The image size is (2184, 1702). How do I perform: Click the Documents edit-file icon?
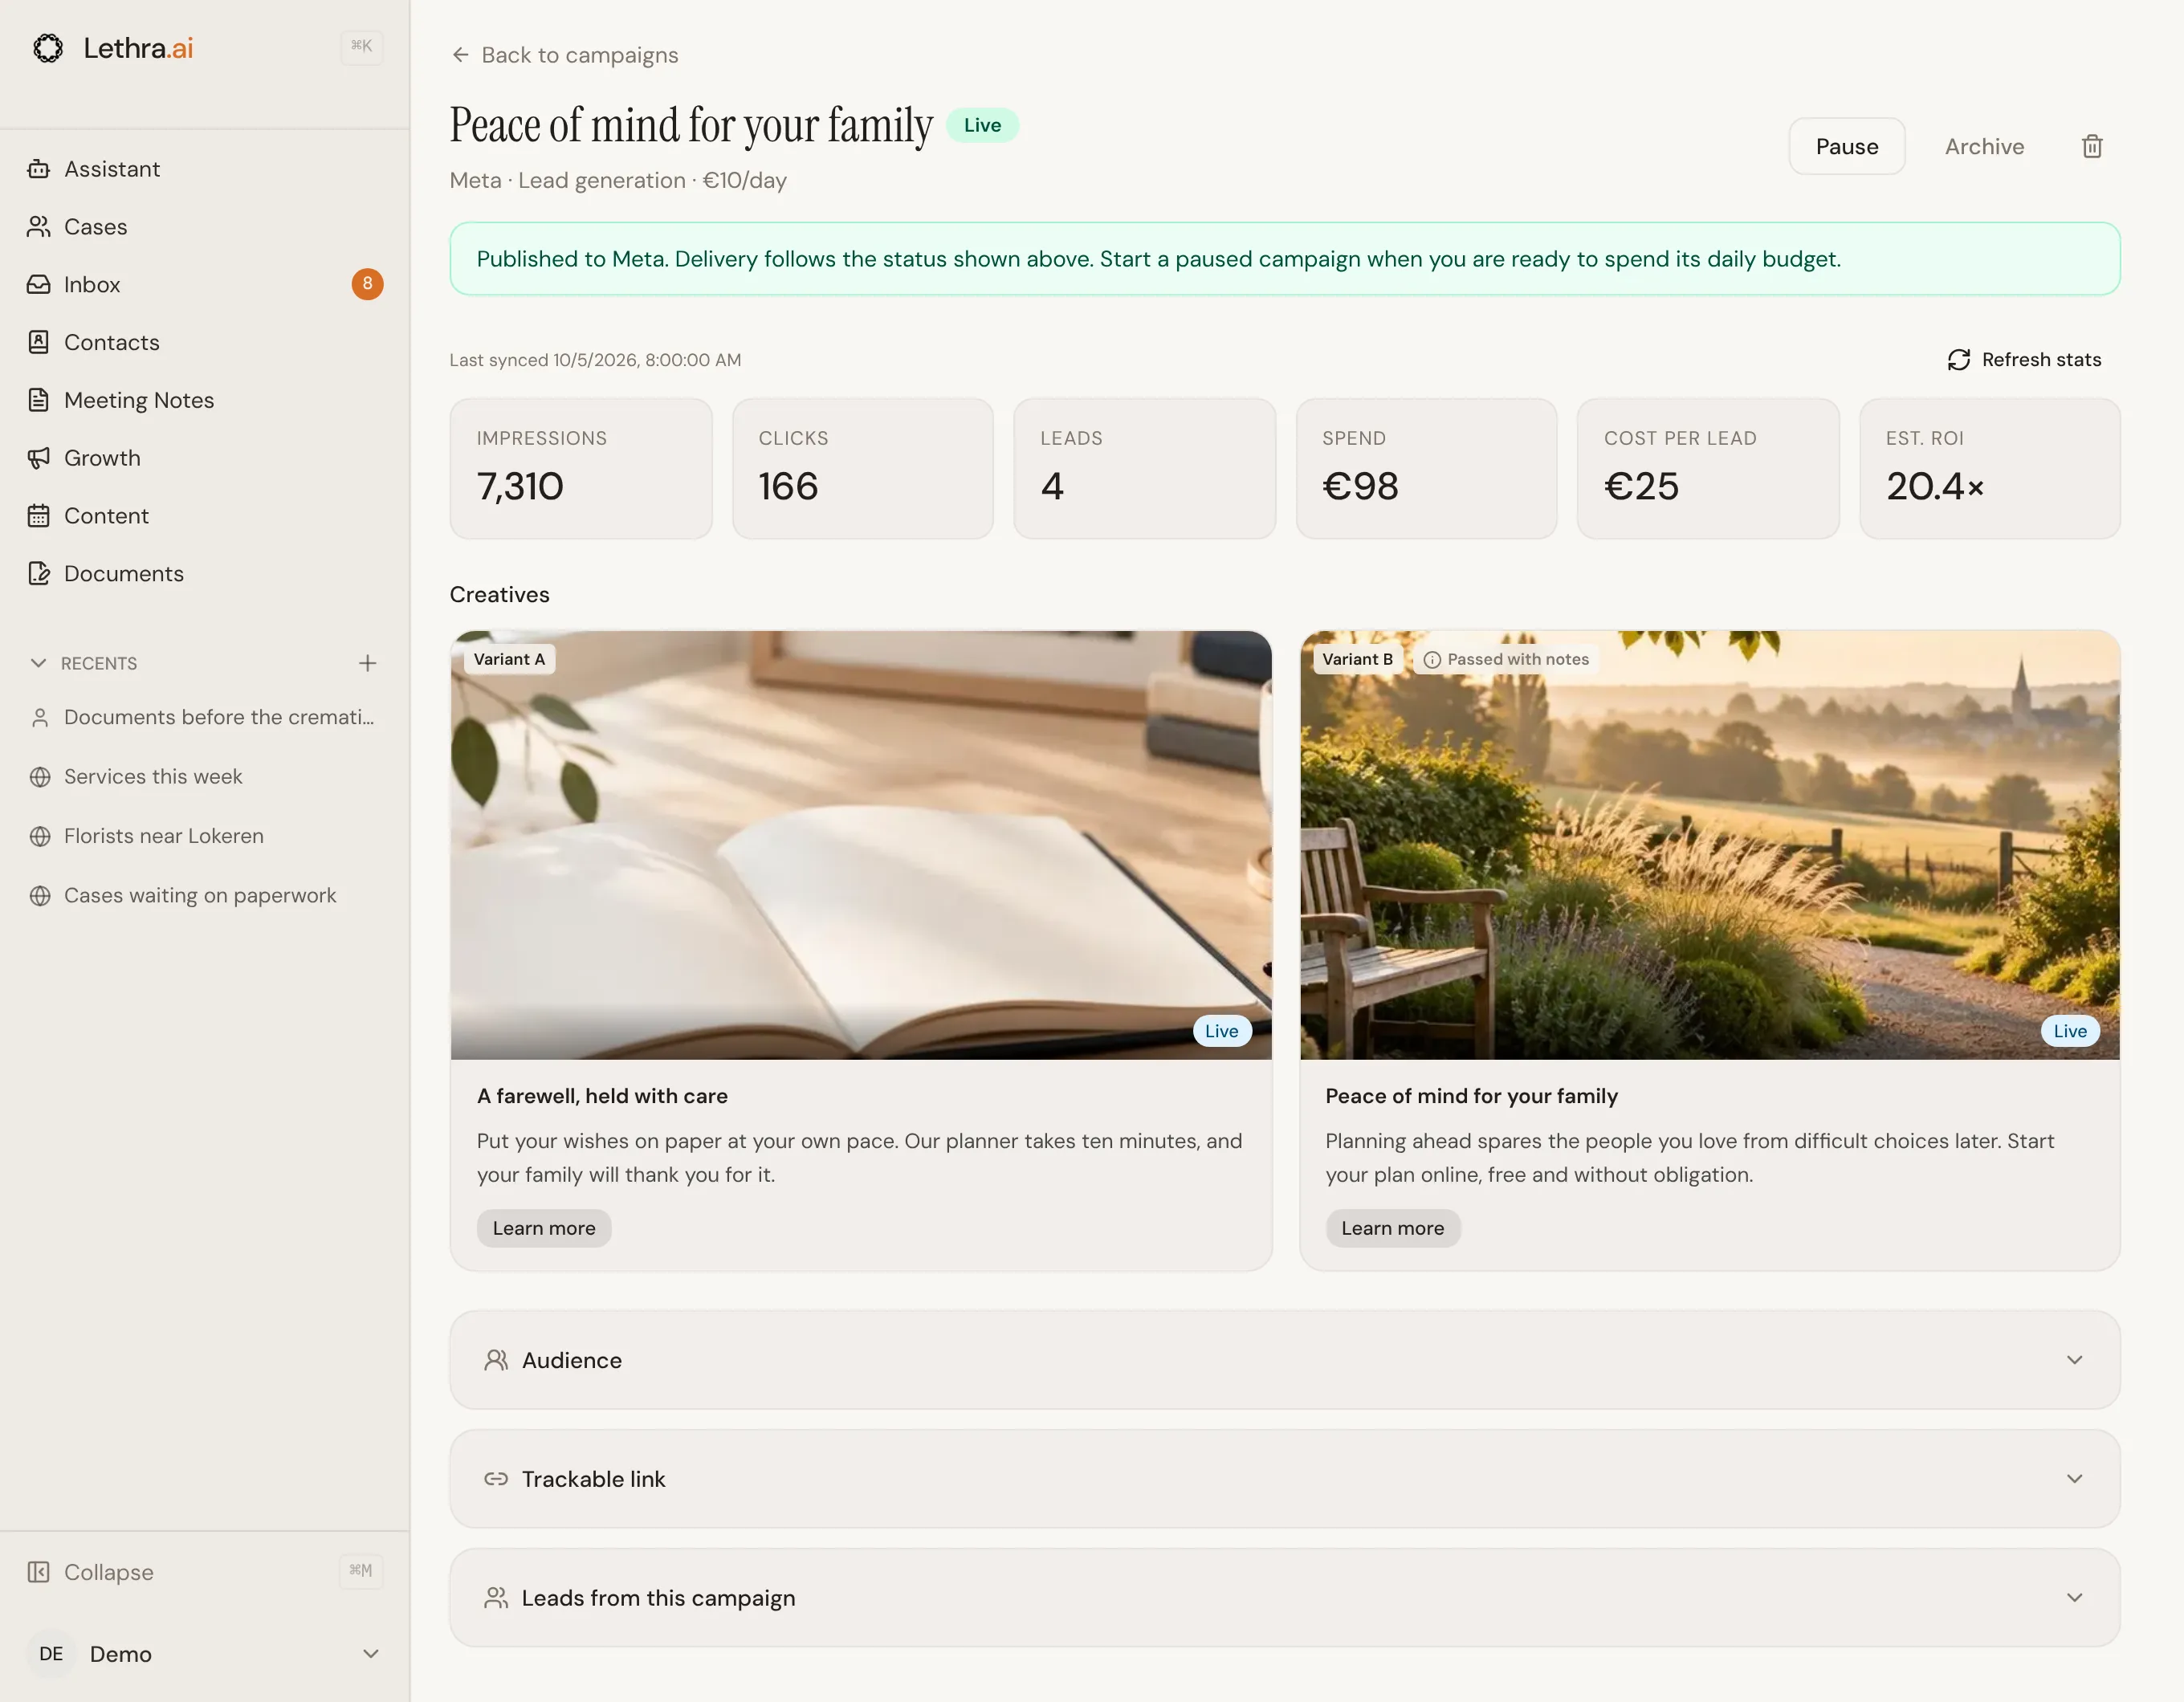(x=39, y=574)
